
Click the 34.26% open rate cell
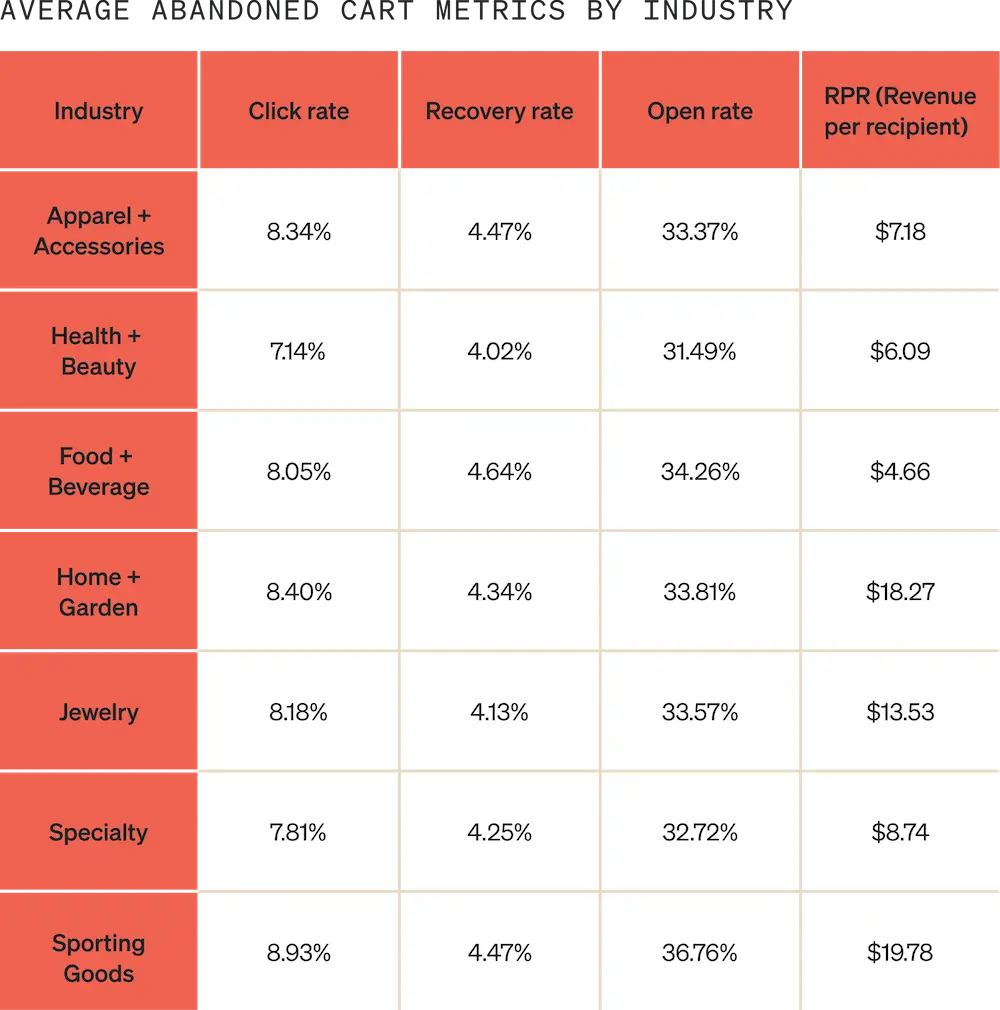[700, 472]
